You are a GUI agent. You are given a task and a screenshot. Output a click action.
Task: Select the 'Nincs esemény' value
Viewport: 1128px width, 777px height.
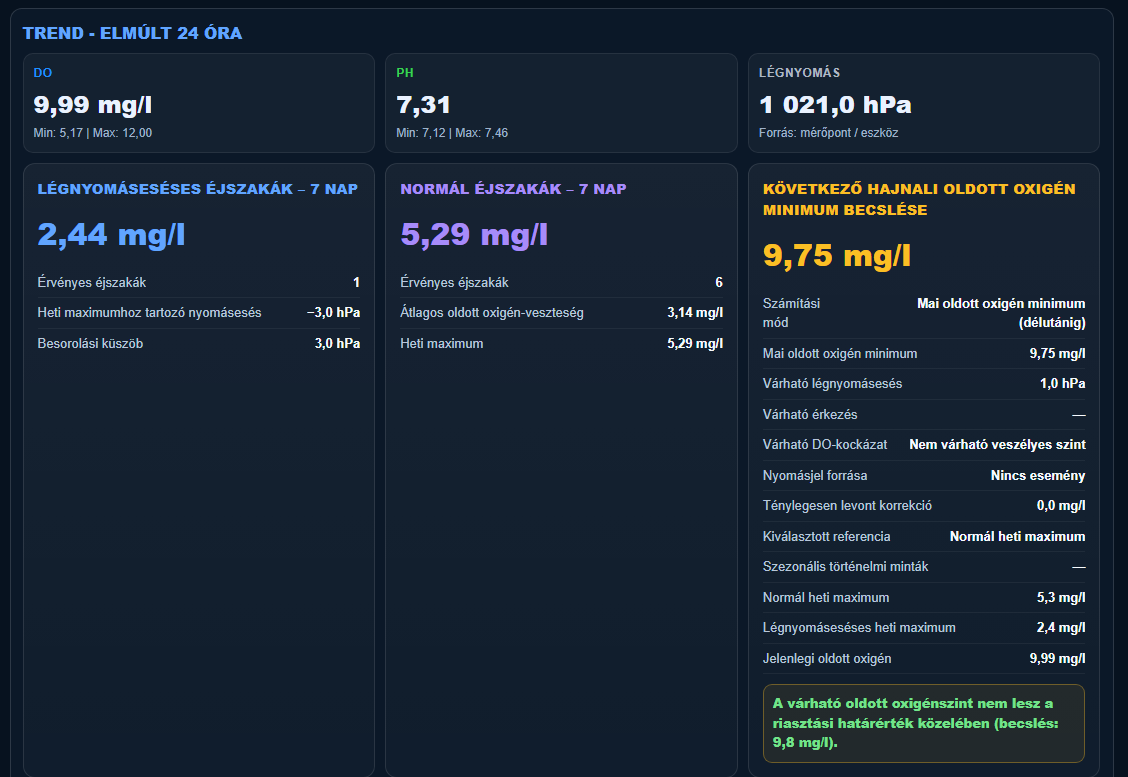(1038, 476)
